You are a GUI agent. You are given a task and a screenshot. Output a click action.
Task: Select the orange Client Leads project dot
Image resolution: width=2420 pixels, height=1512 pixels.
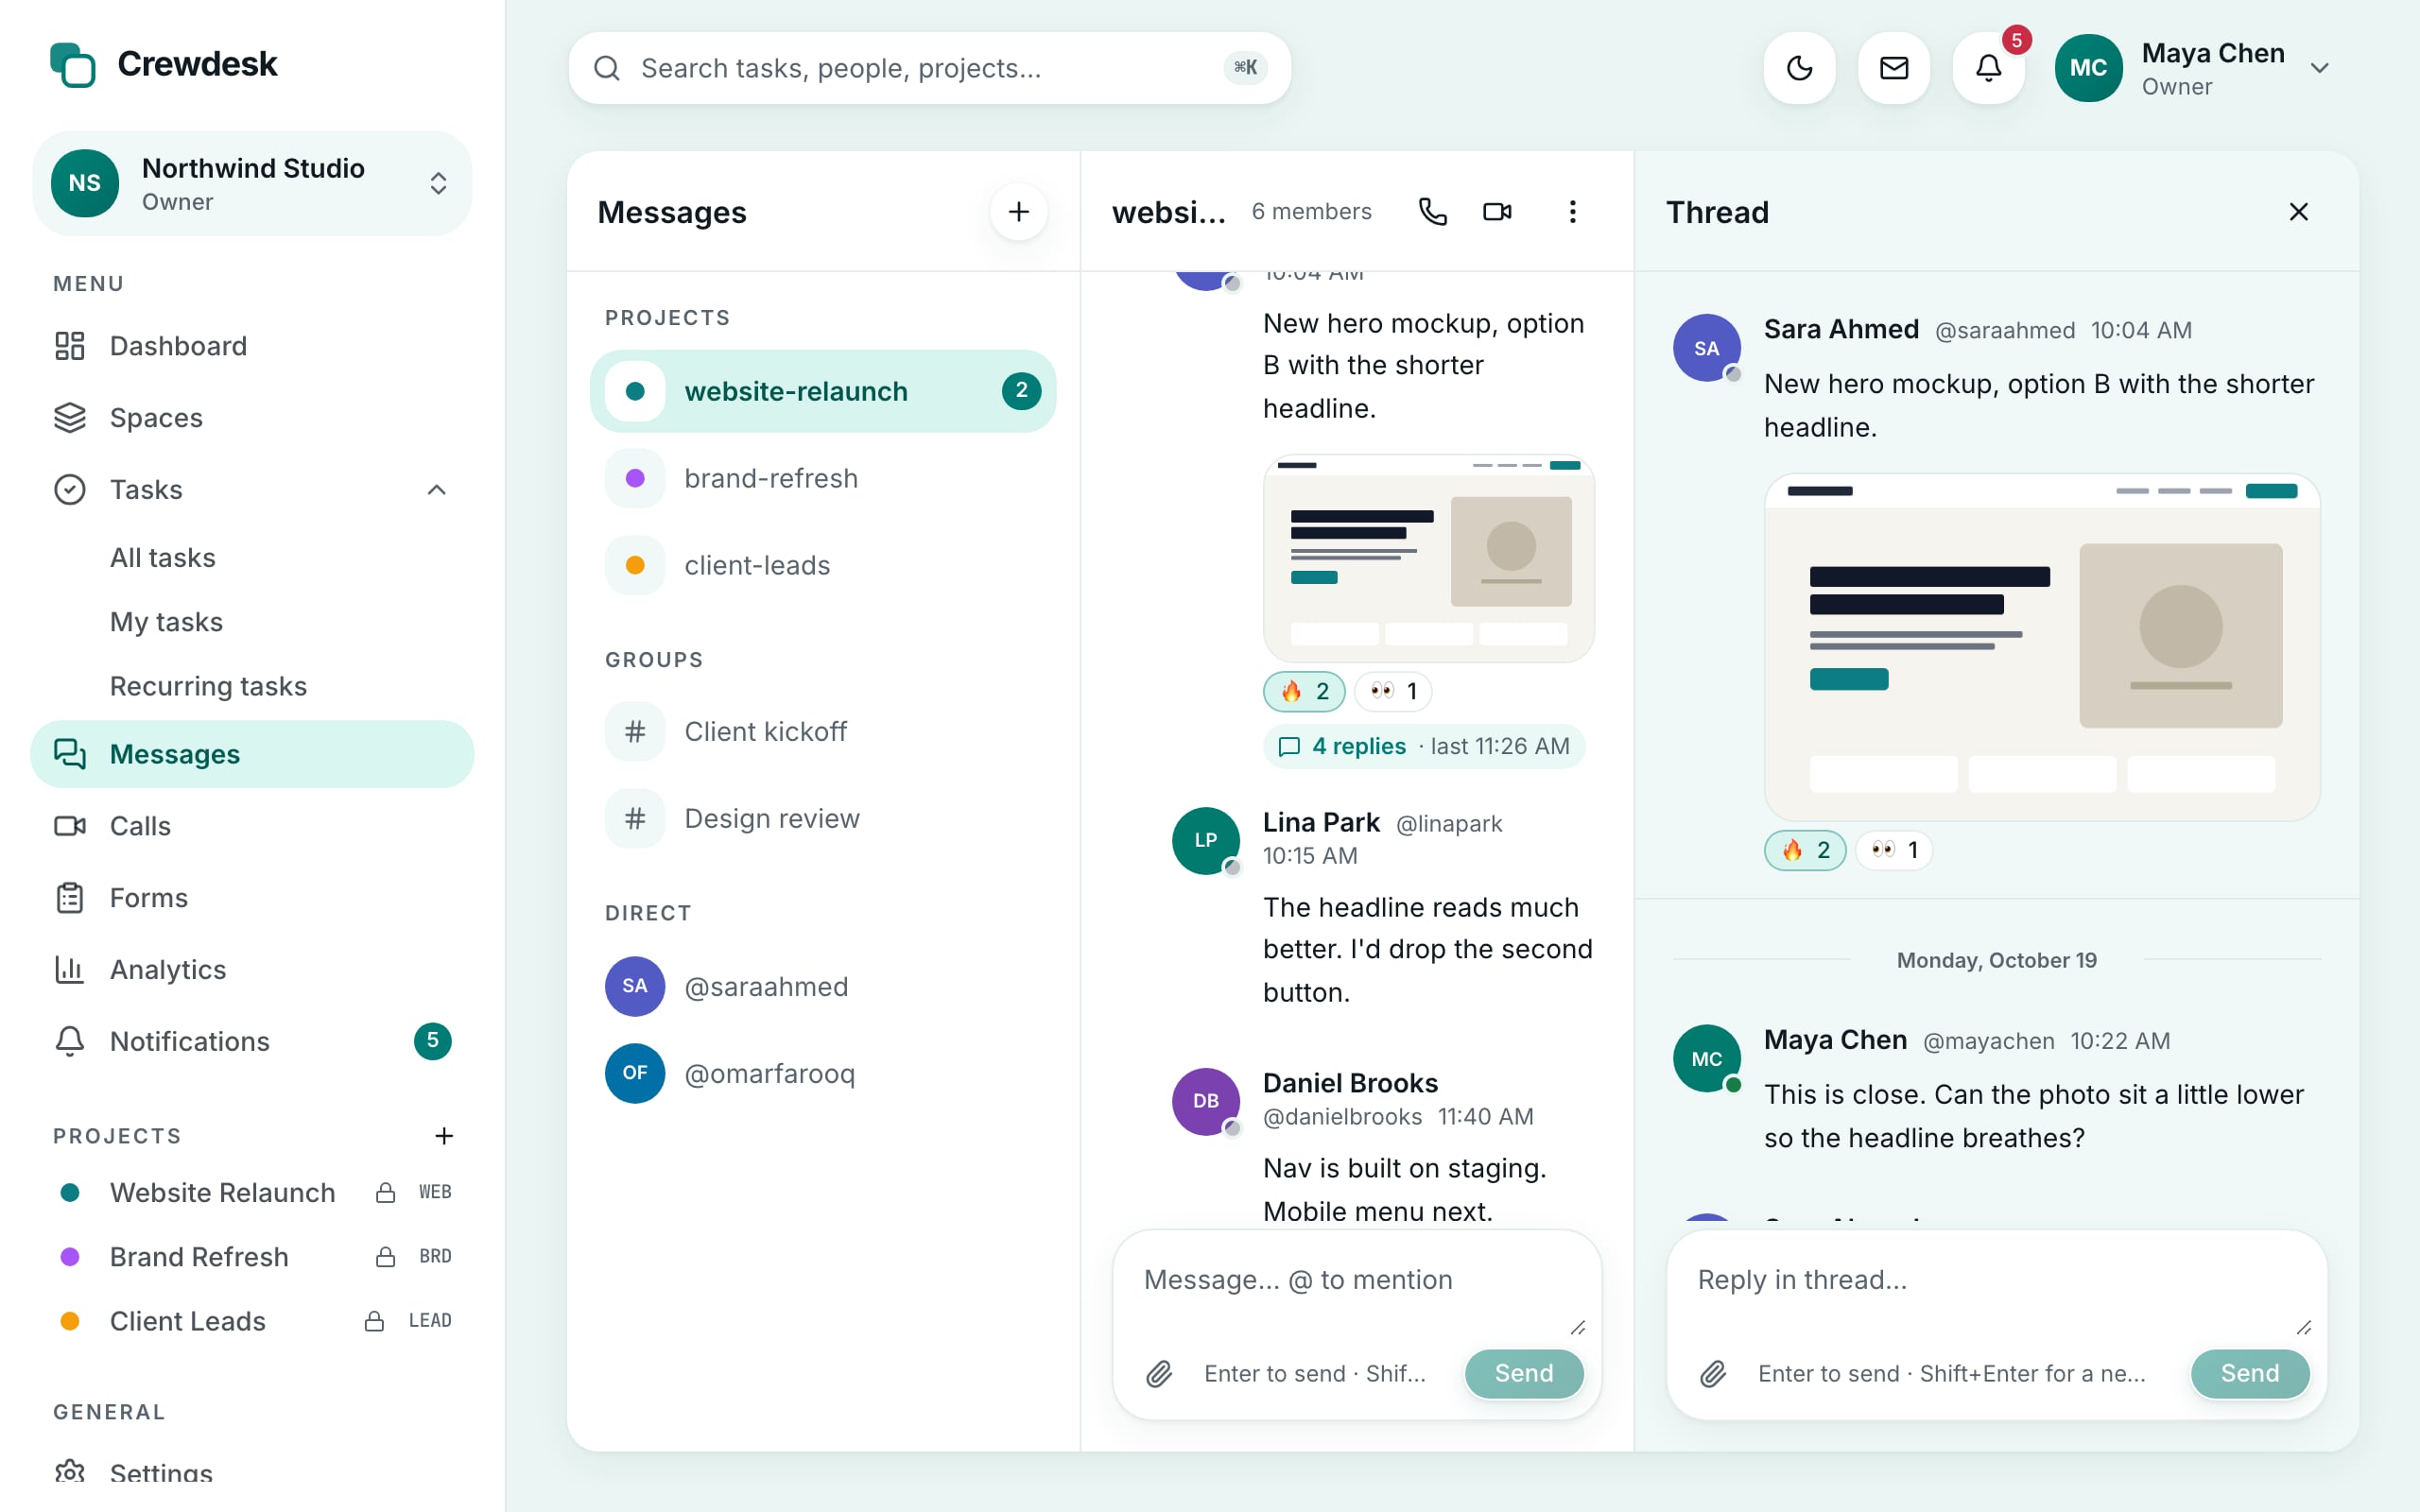tap(70, 1321)
